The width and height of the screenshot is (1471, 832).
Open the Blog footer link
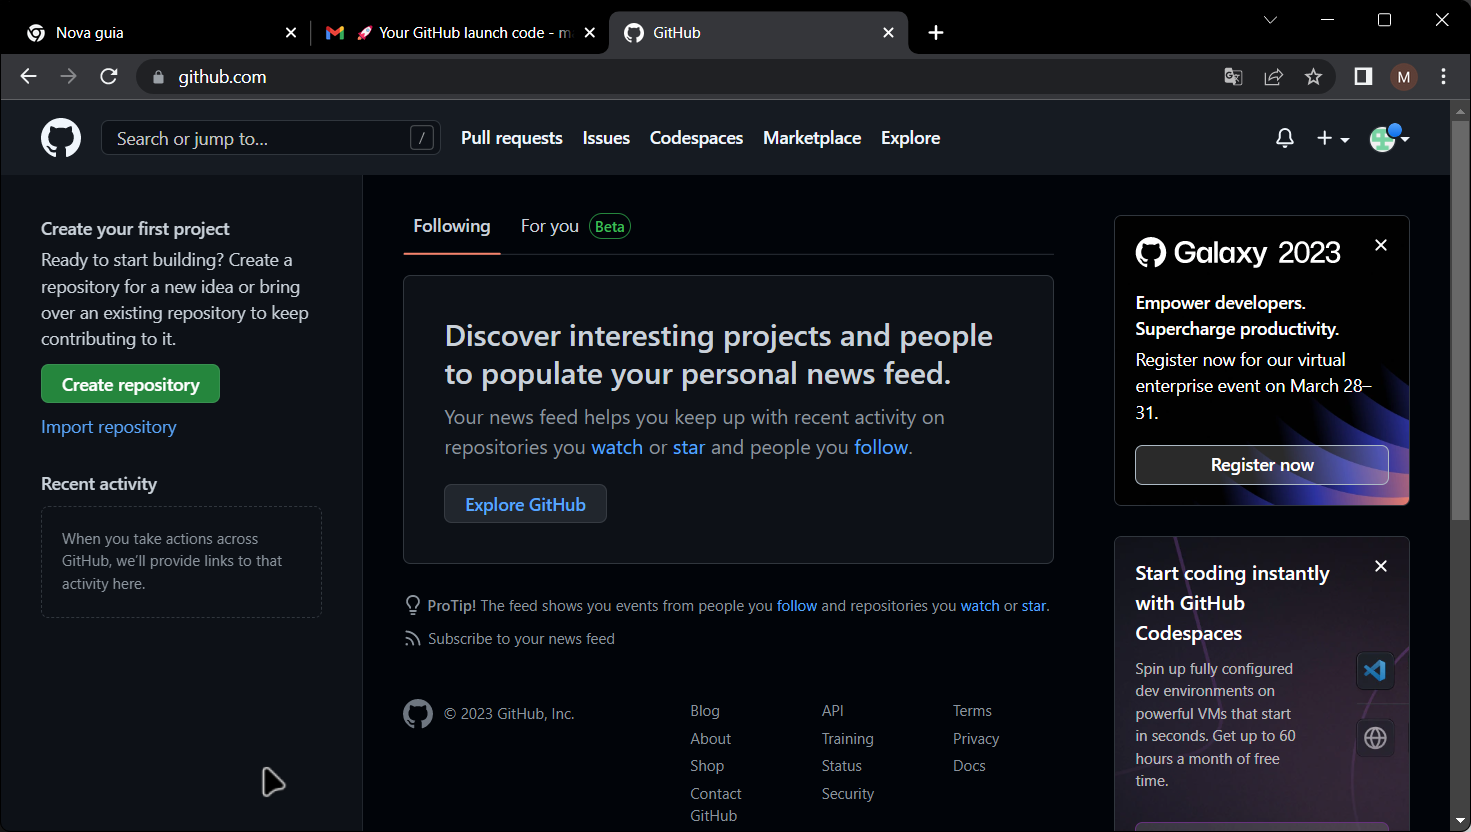(705, 711)
